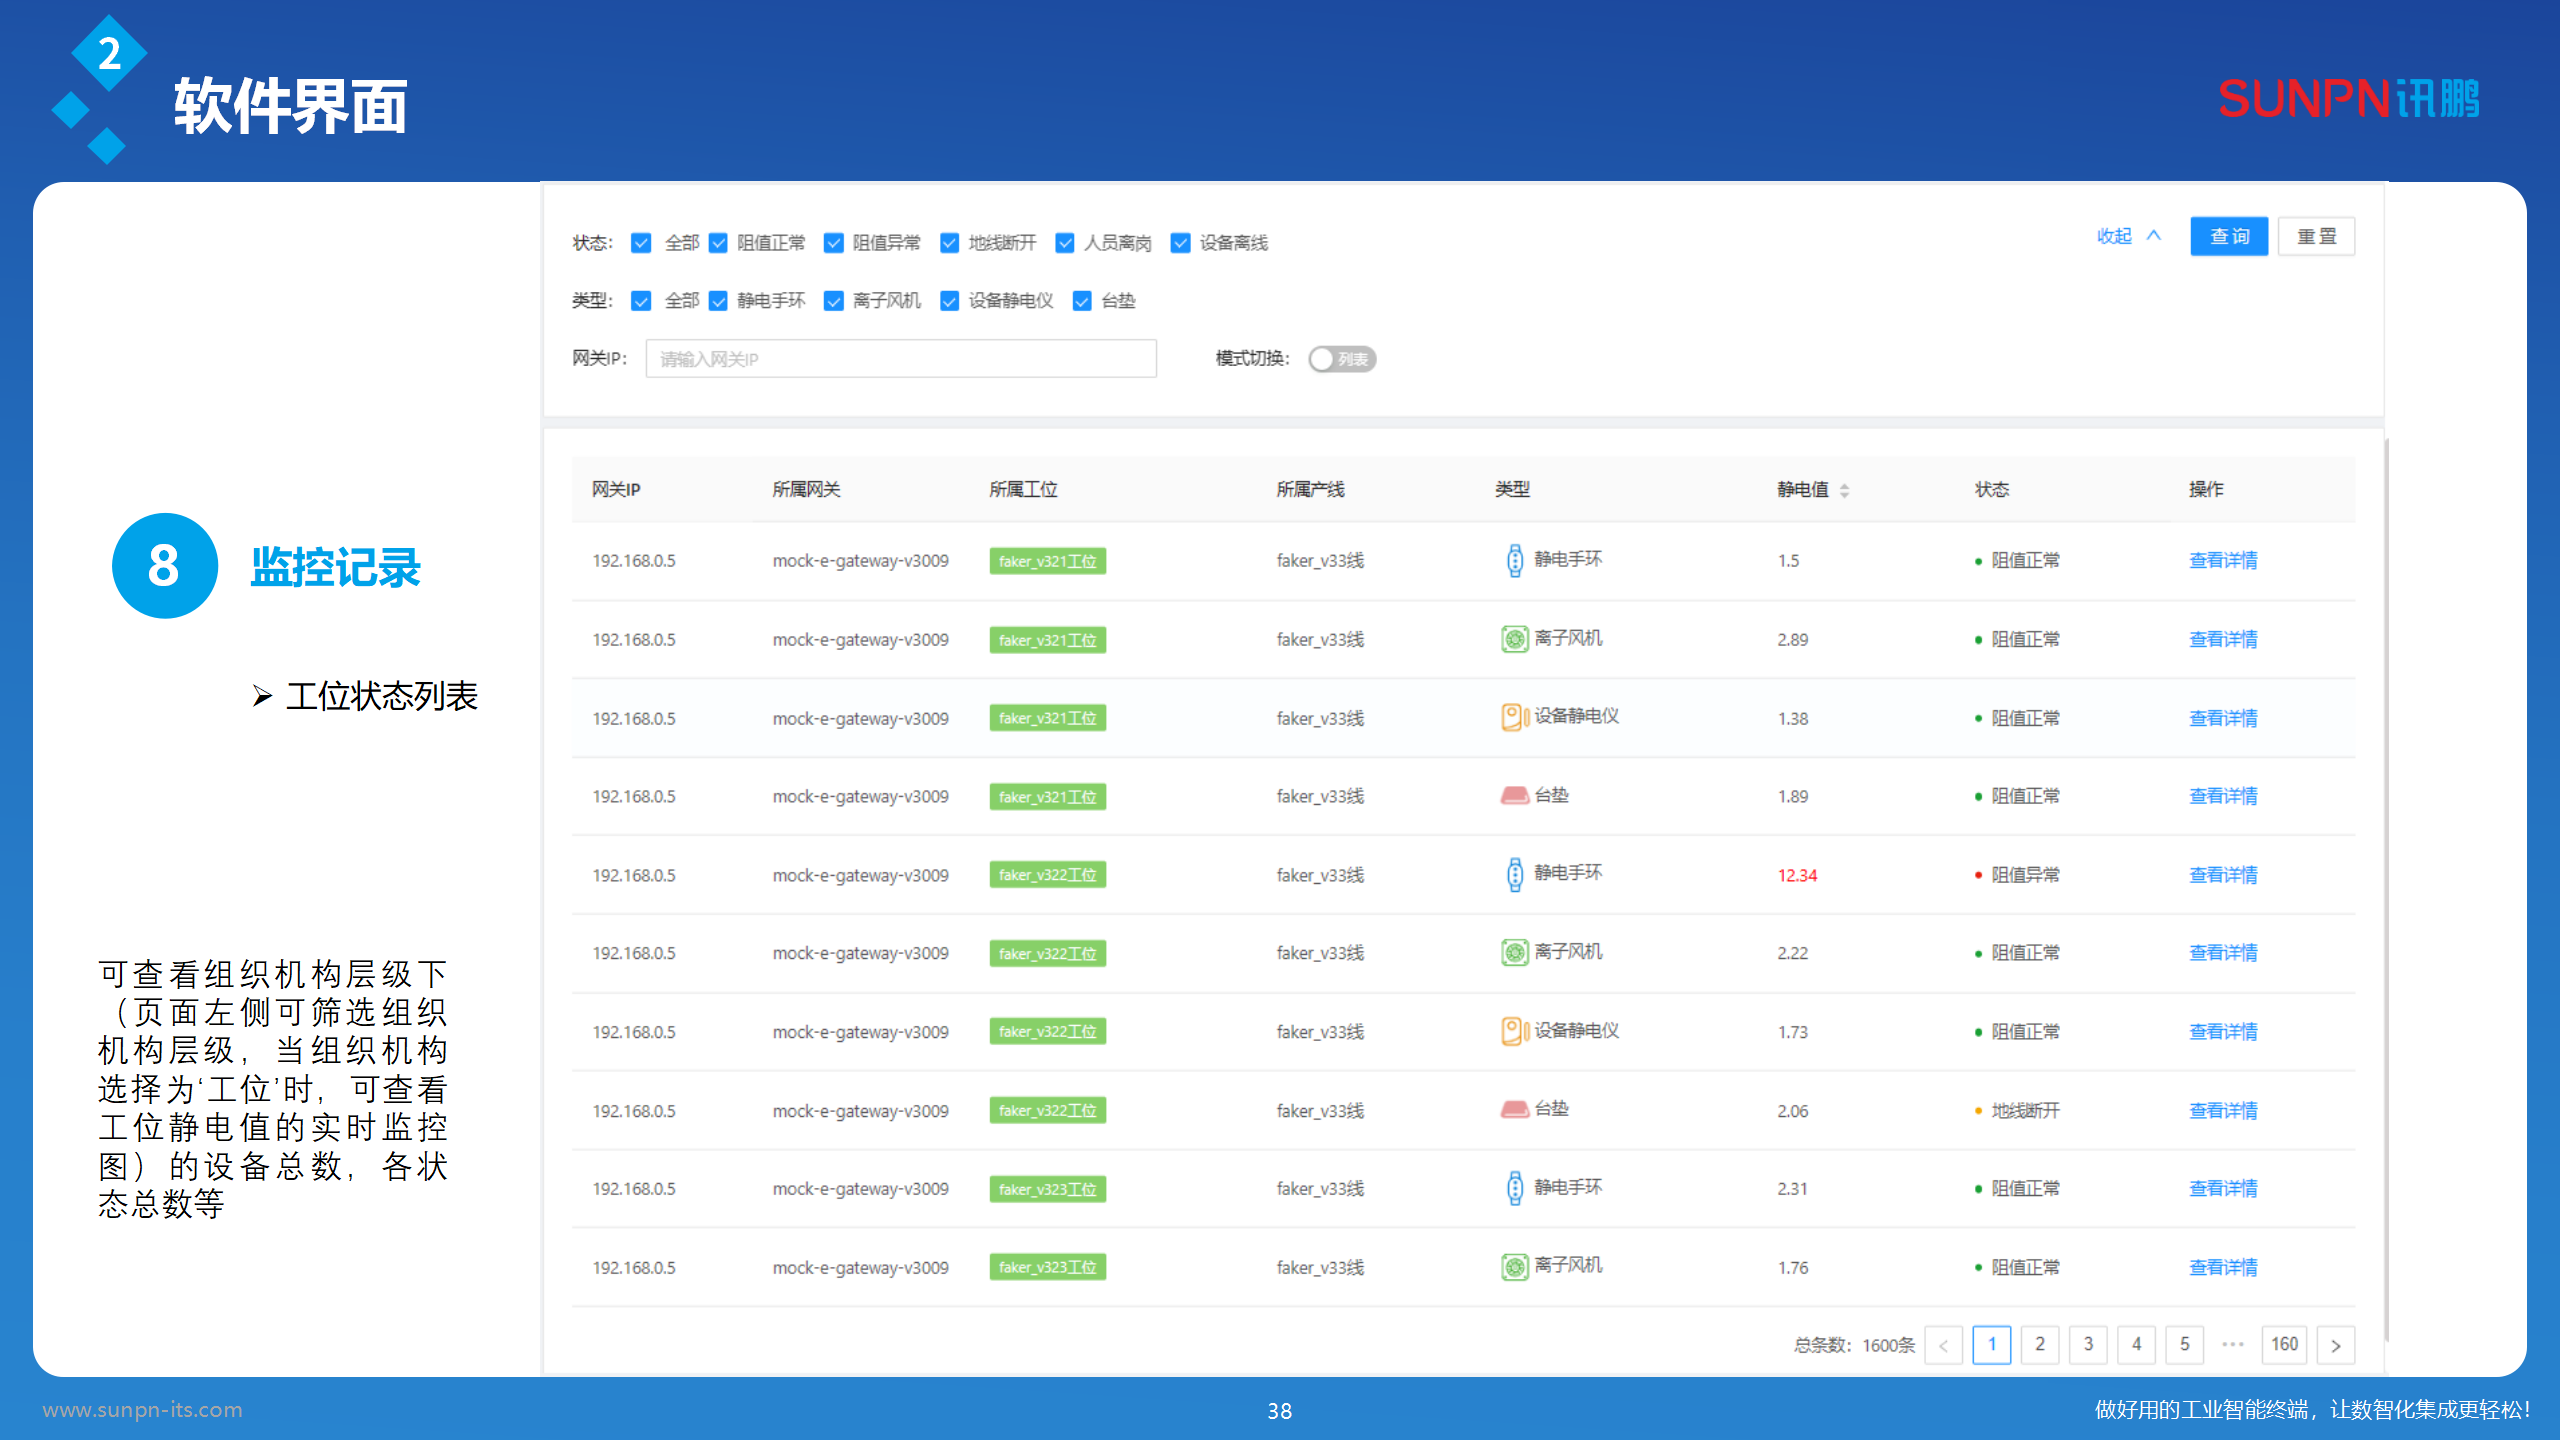Image resolution: width=2560 pixels, height=1440 pixels.
Task: Click the table mat icon in the 1.89 row
Action: click(1515, 796)
